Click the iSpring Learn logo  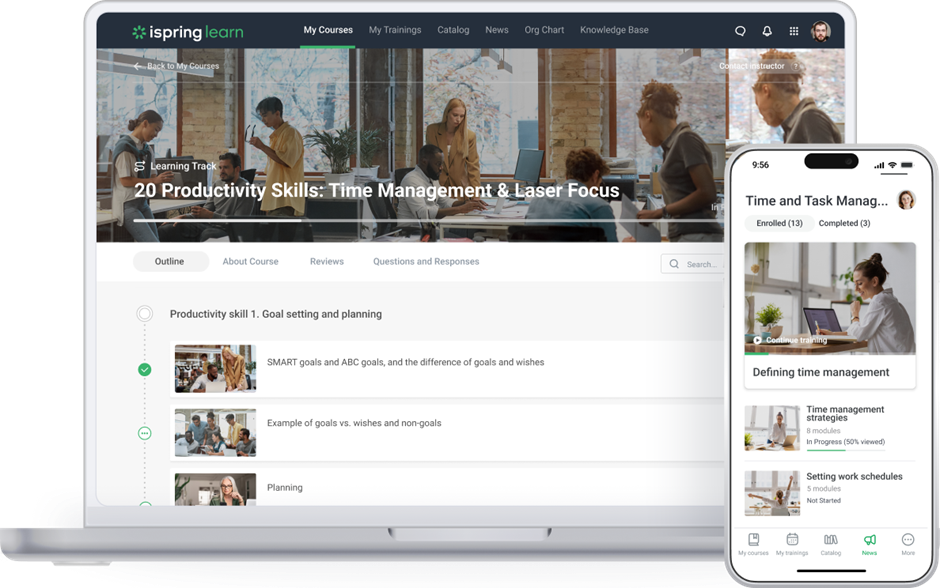(x=188, y=32)
